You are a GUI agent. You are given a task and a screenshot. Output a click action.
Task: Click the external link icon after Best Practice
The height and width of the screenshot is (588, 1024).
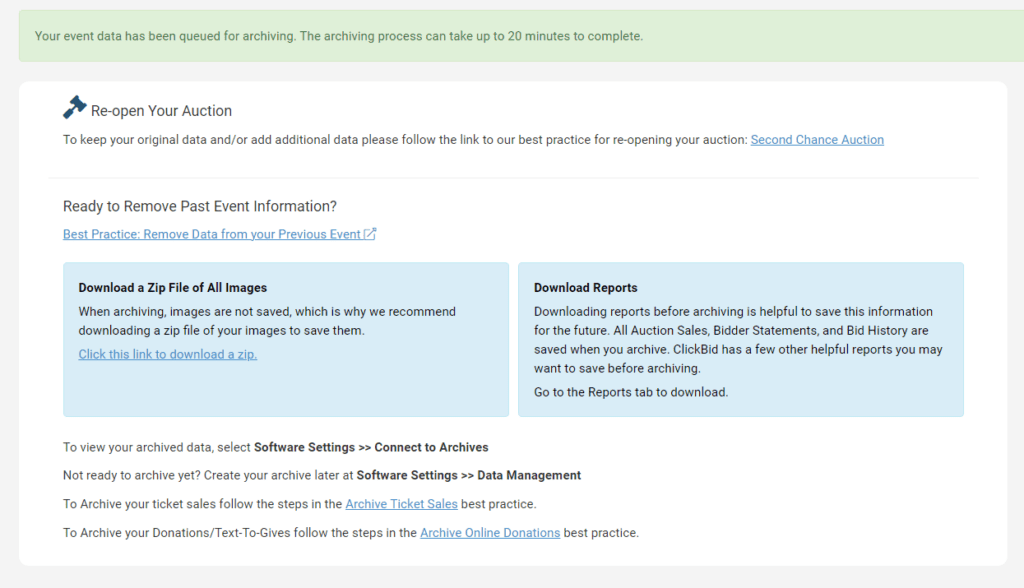tap(370, 234)
